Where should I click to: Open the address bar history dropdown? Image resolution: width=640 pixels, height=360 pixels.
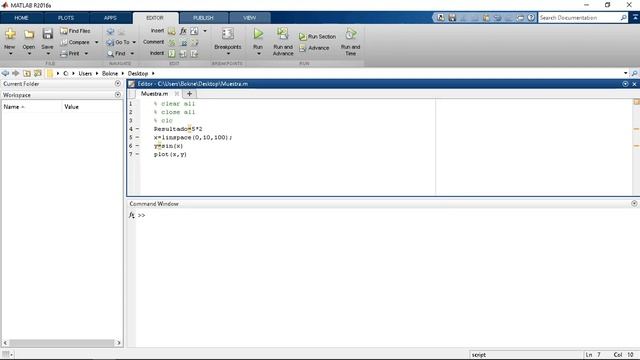pyautogui.click(x=625, y=73)
